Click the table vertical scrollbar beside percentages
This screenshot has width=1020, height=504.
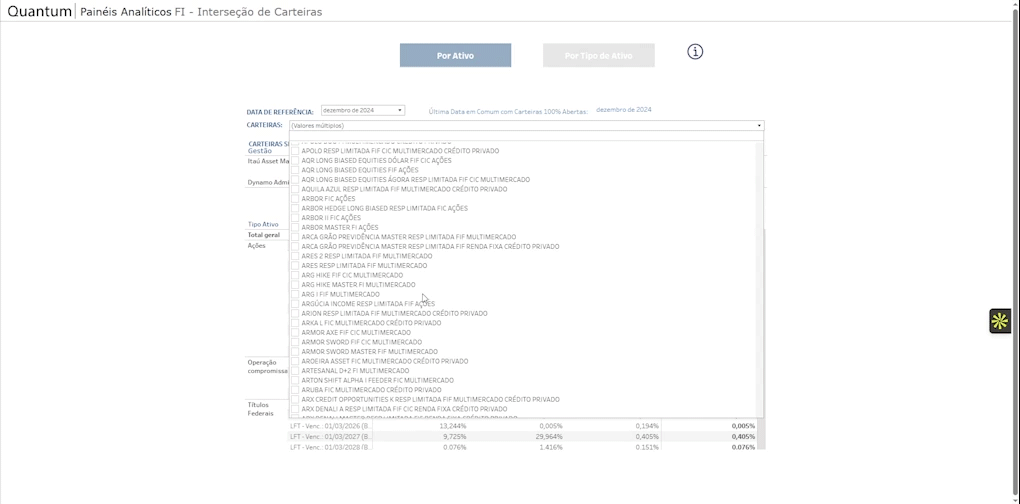point(763,338)
